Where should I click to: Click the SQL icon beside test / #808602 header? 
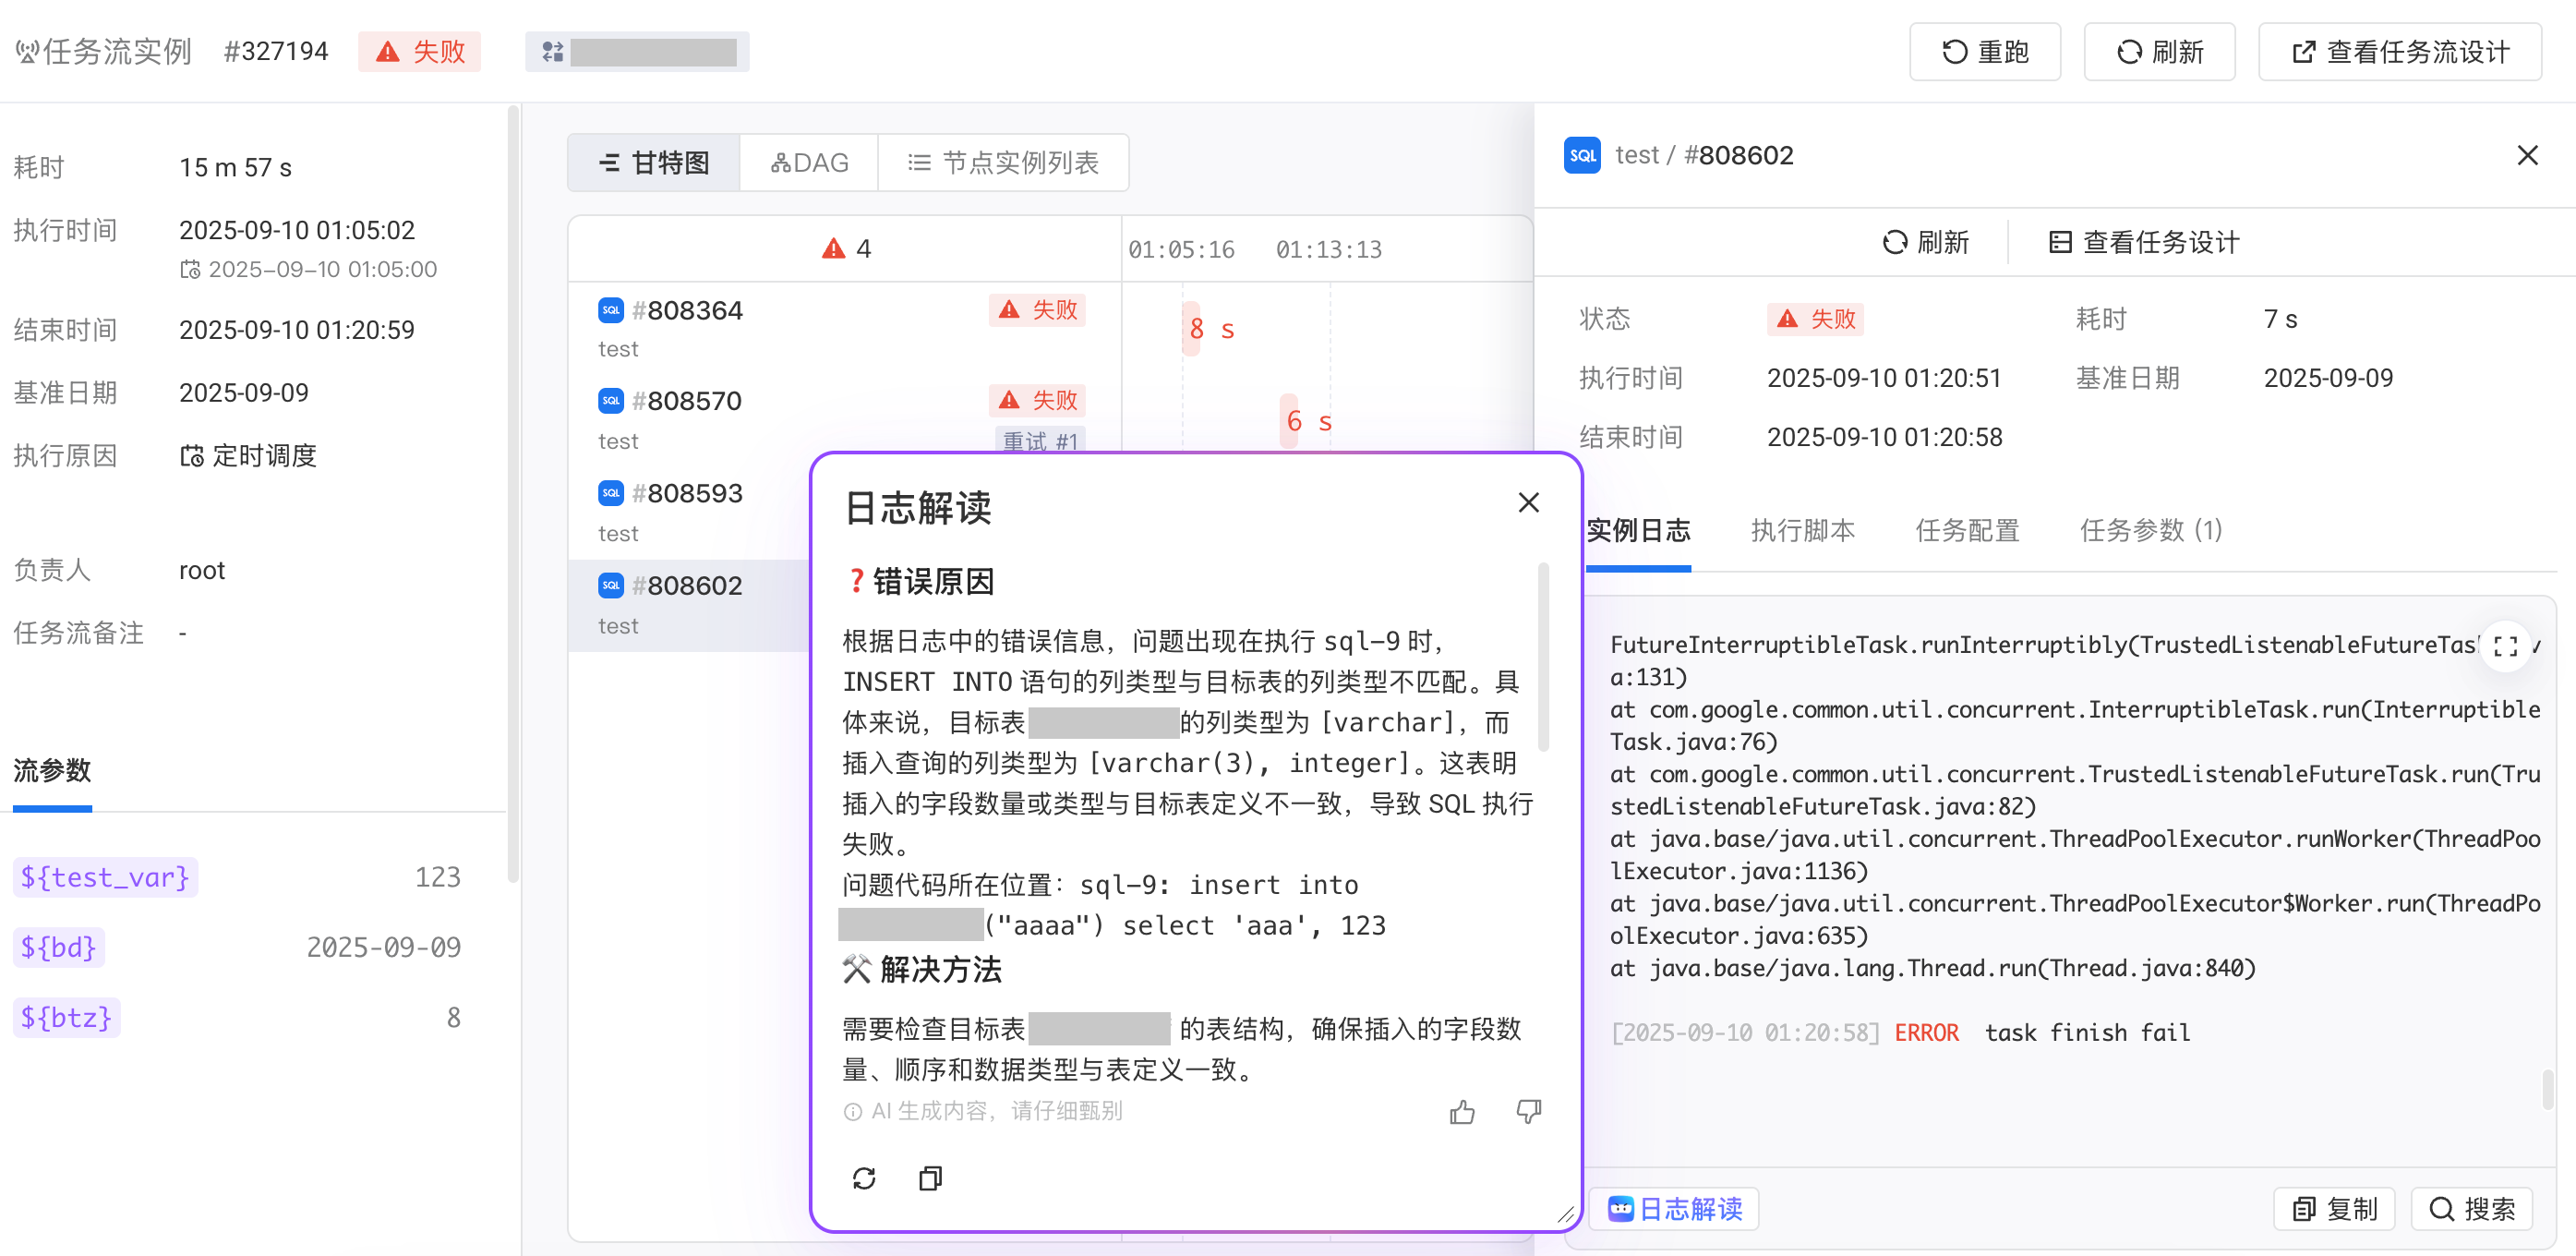(x=1582, y=155)
